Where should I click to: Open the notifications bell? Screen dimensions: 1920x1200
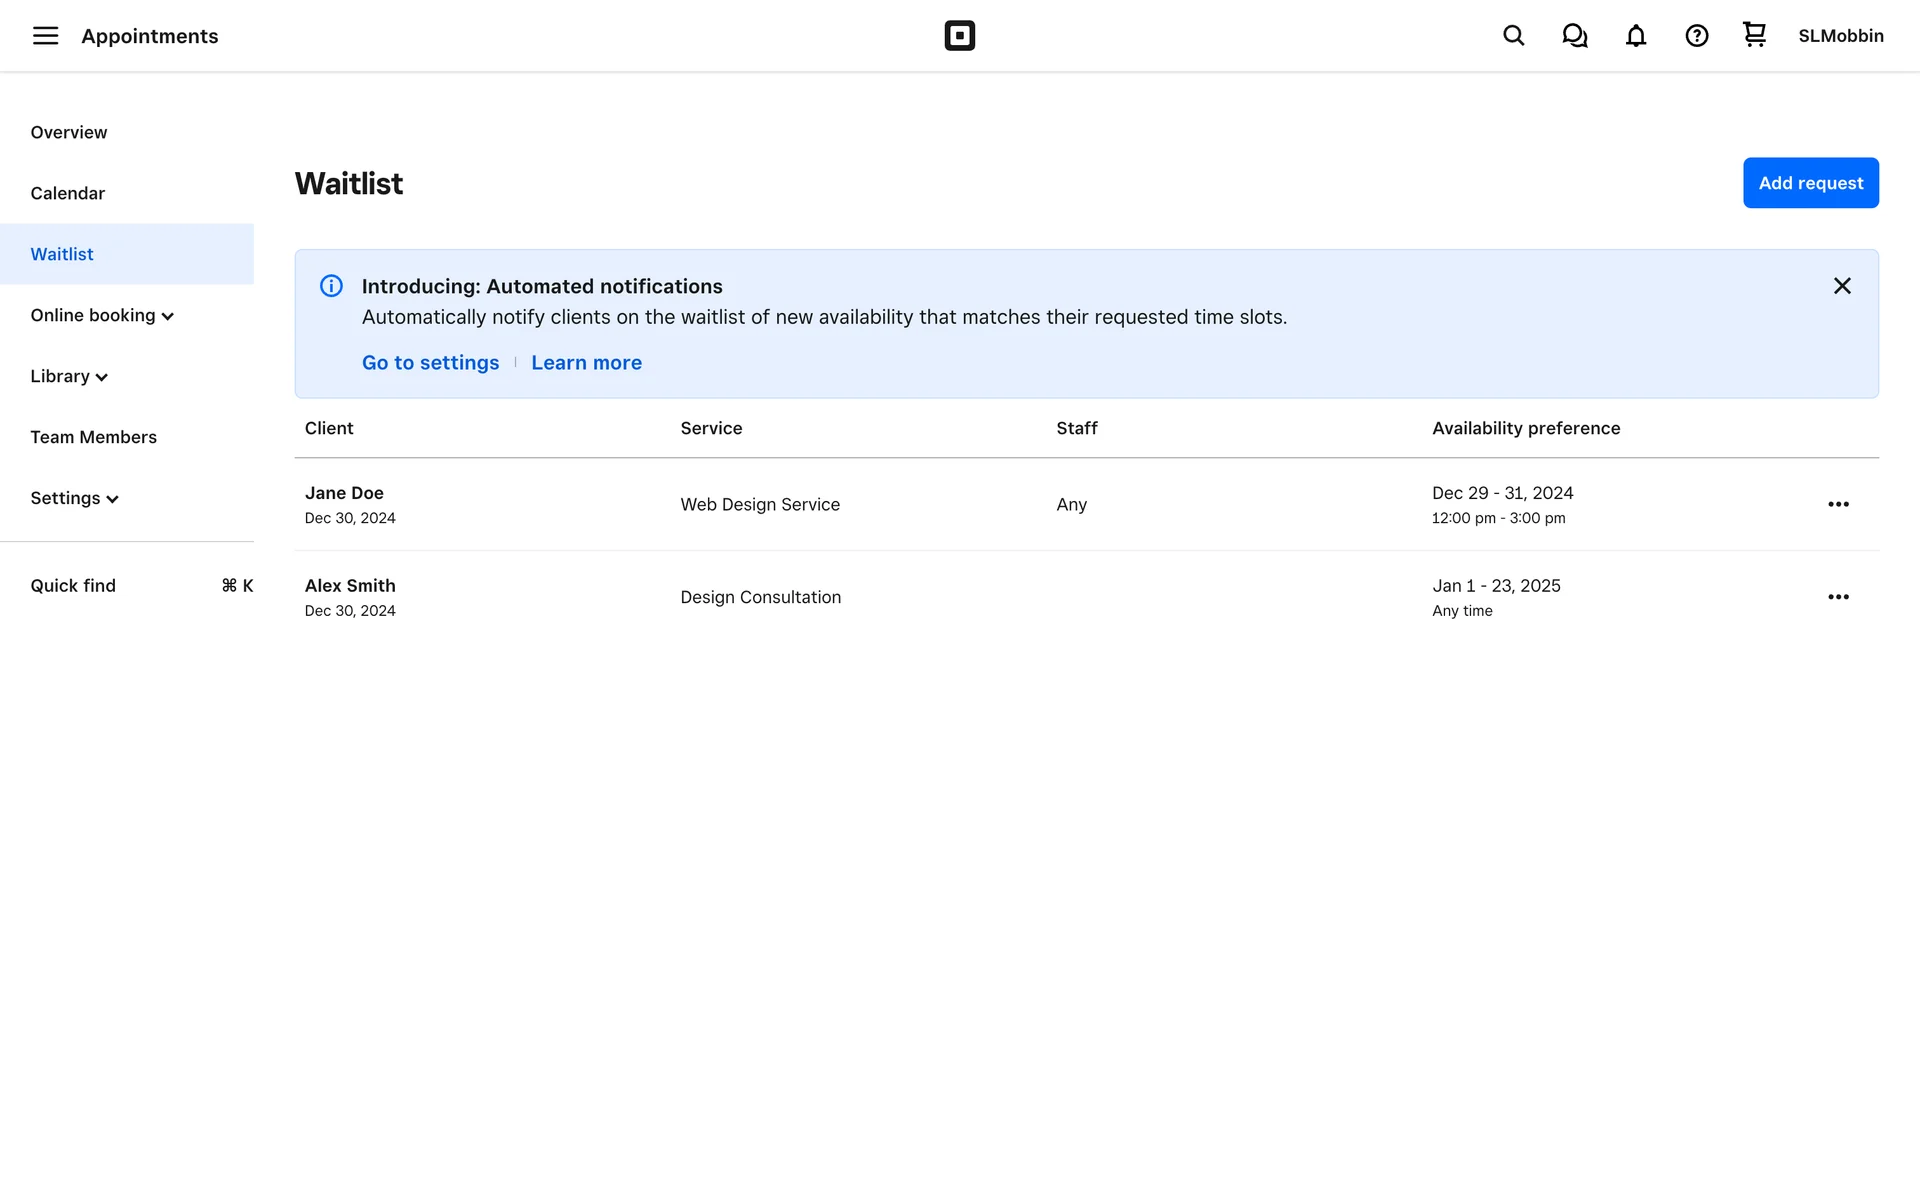[x=1636, y=36]
